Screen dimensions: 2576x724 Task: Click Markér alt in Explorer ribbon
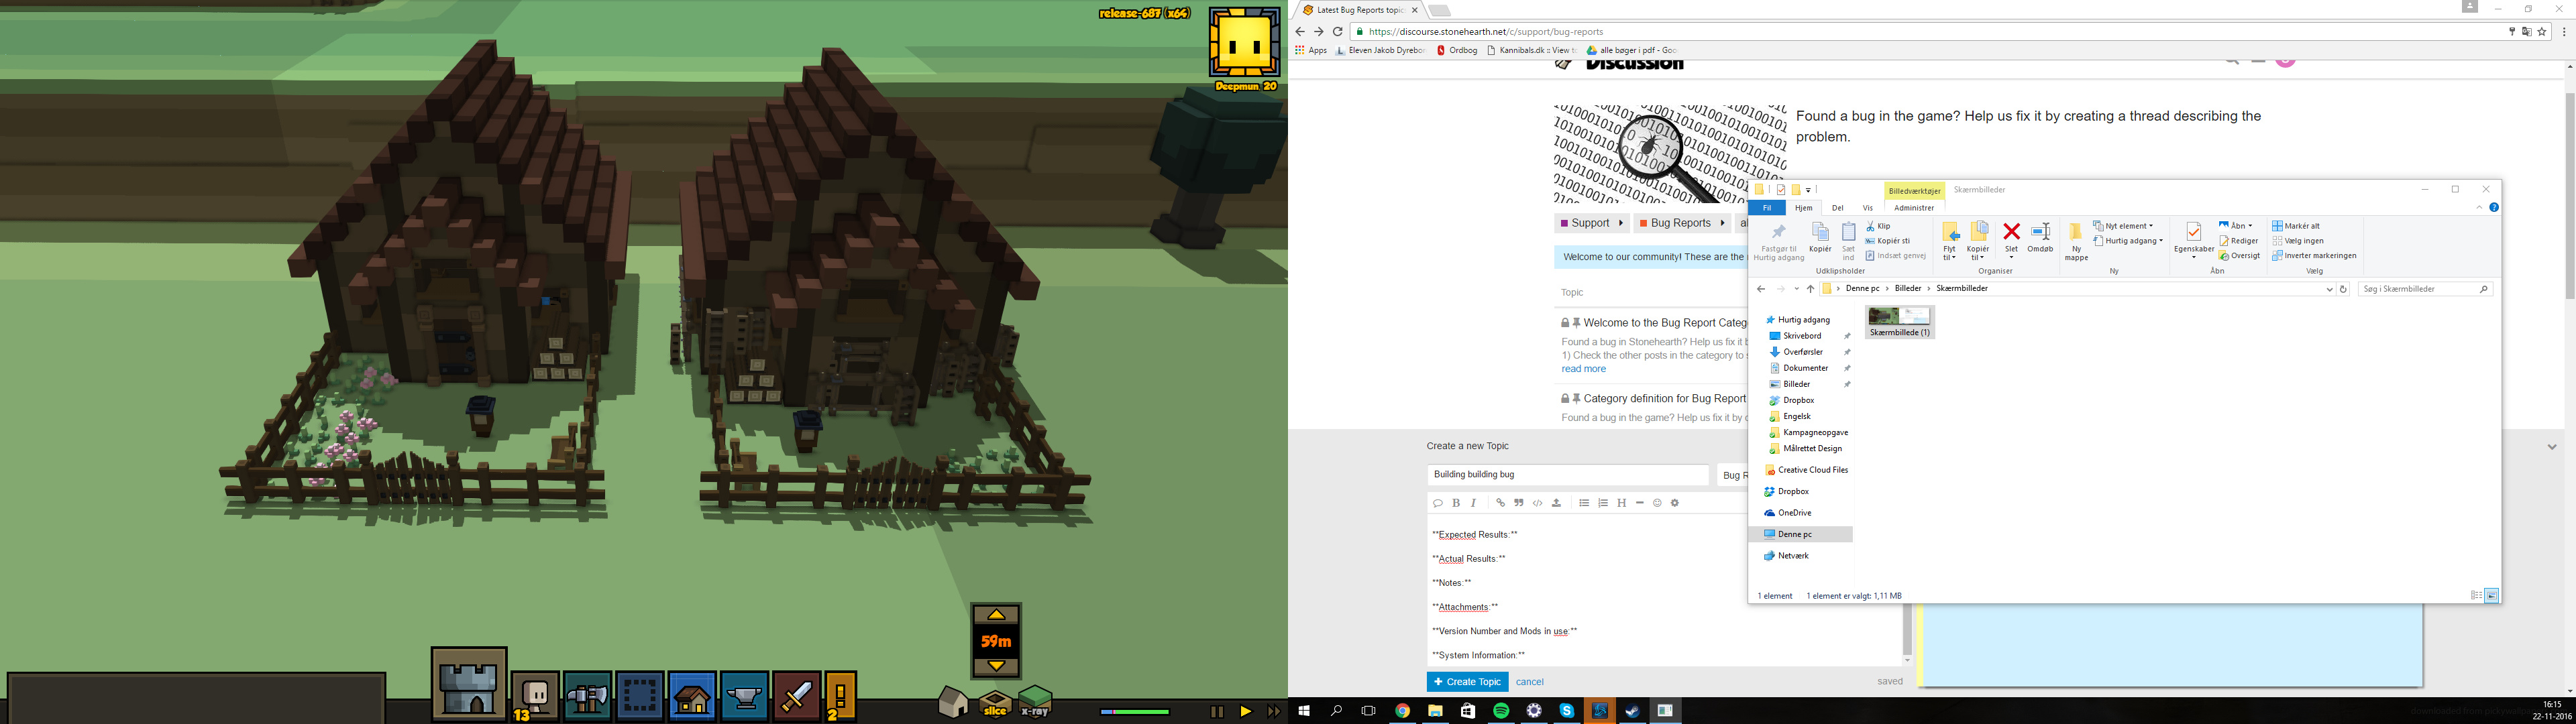(2296, 226)
